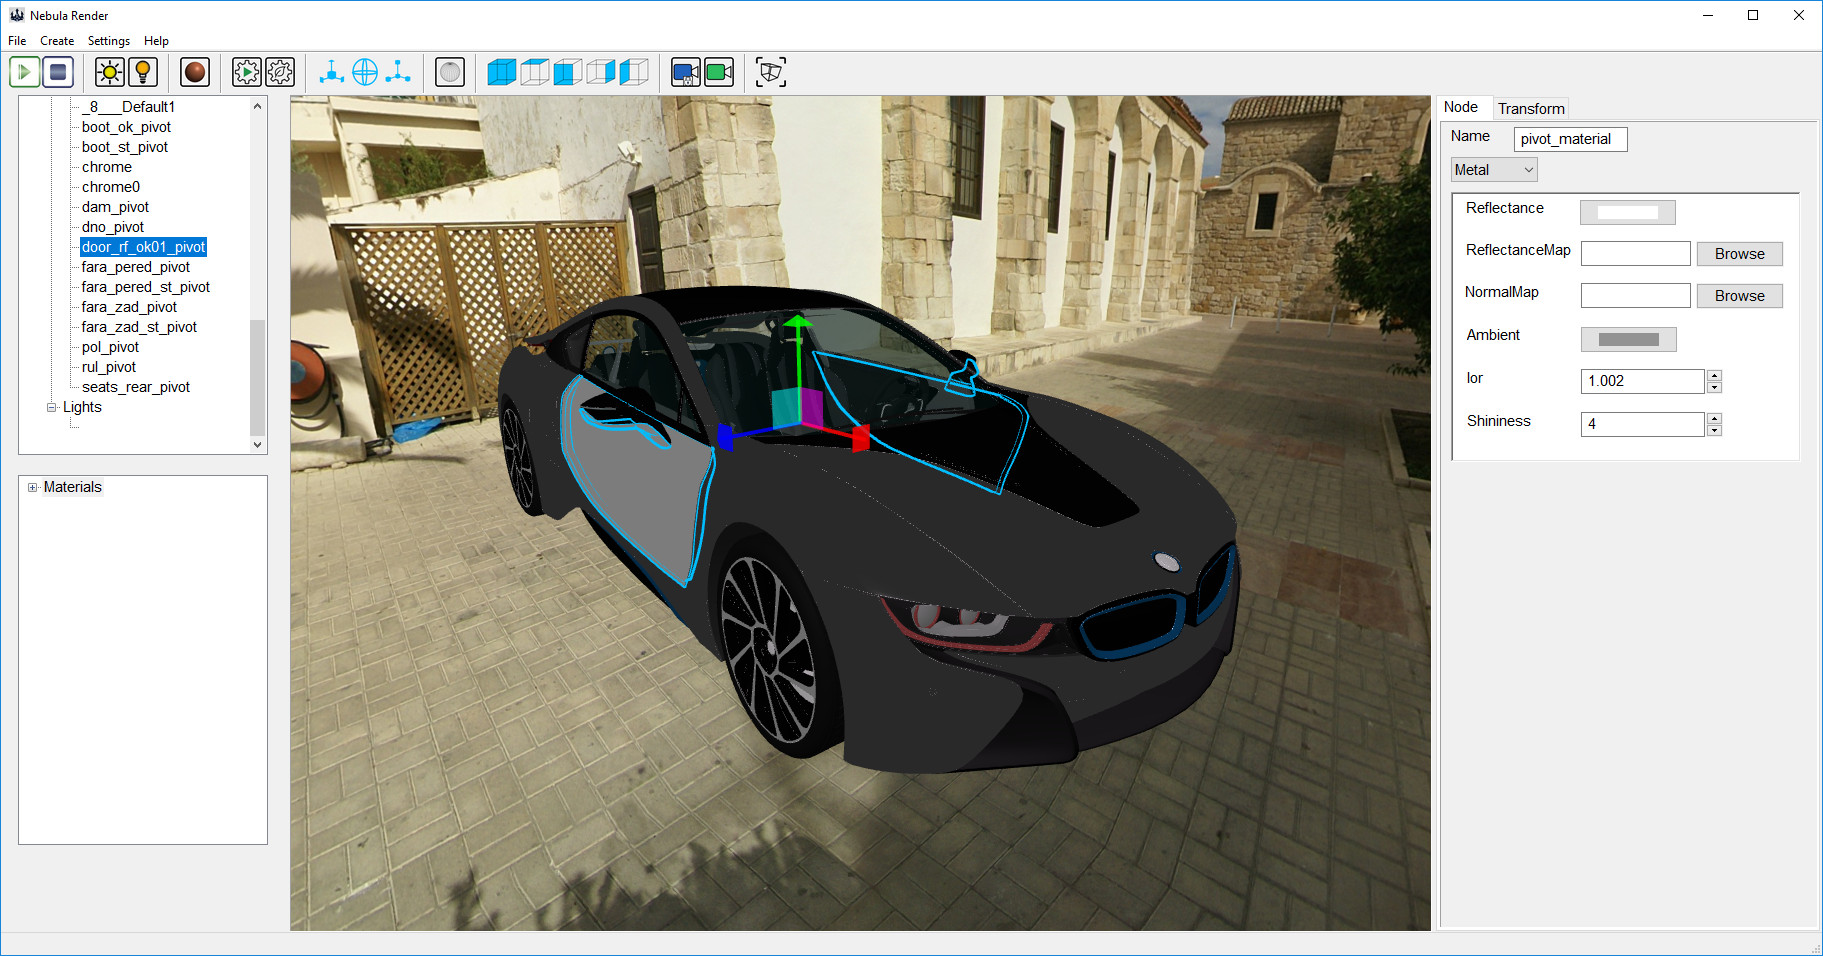This screenshot has height=956, width=1823.
Task: Select the fara_zad_pivot node
Action: pos(129,307)
